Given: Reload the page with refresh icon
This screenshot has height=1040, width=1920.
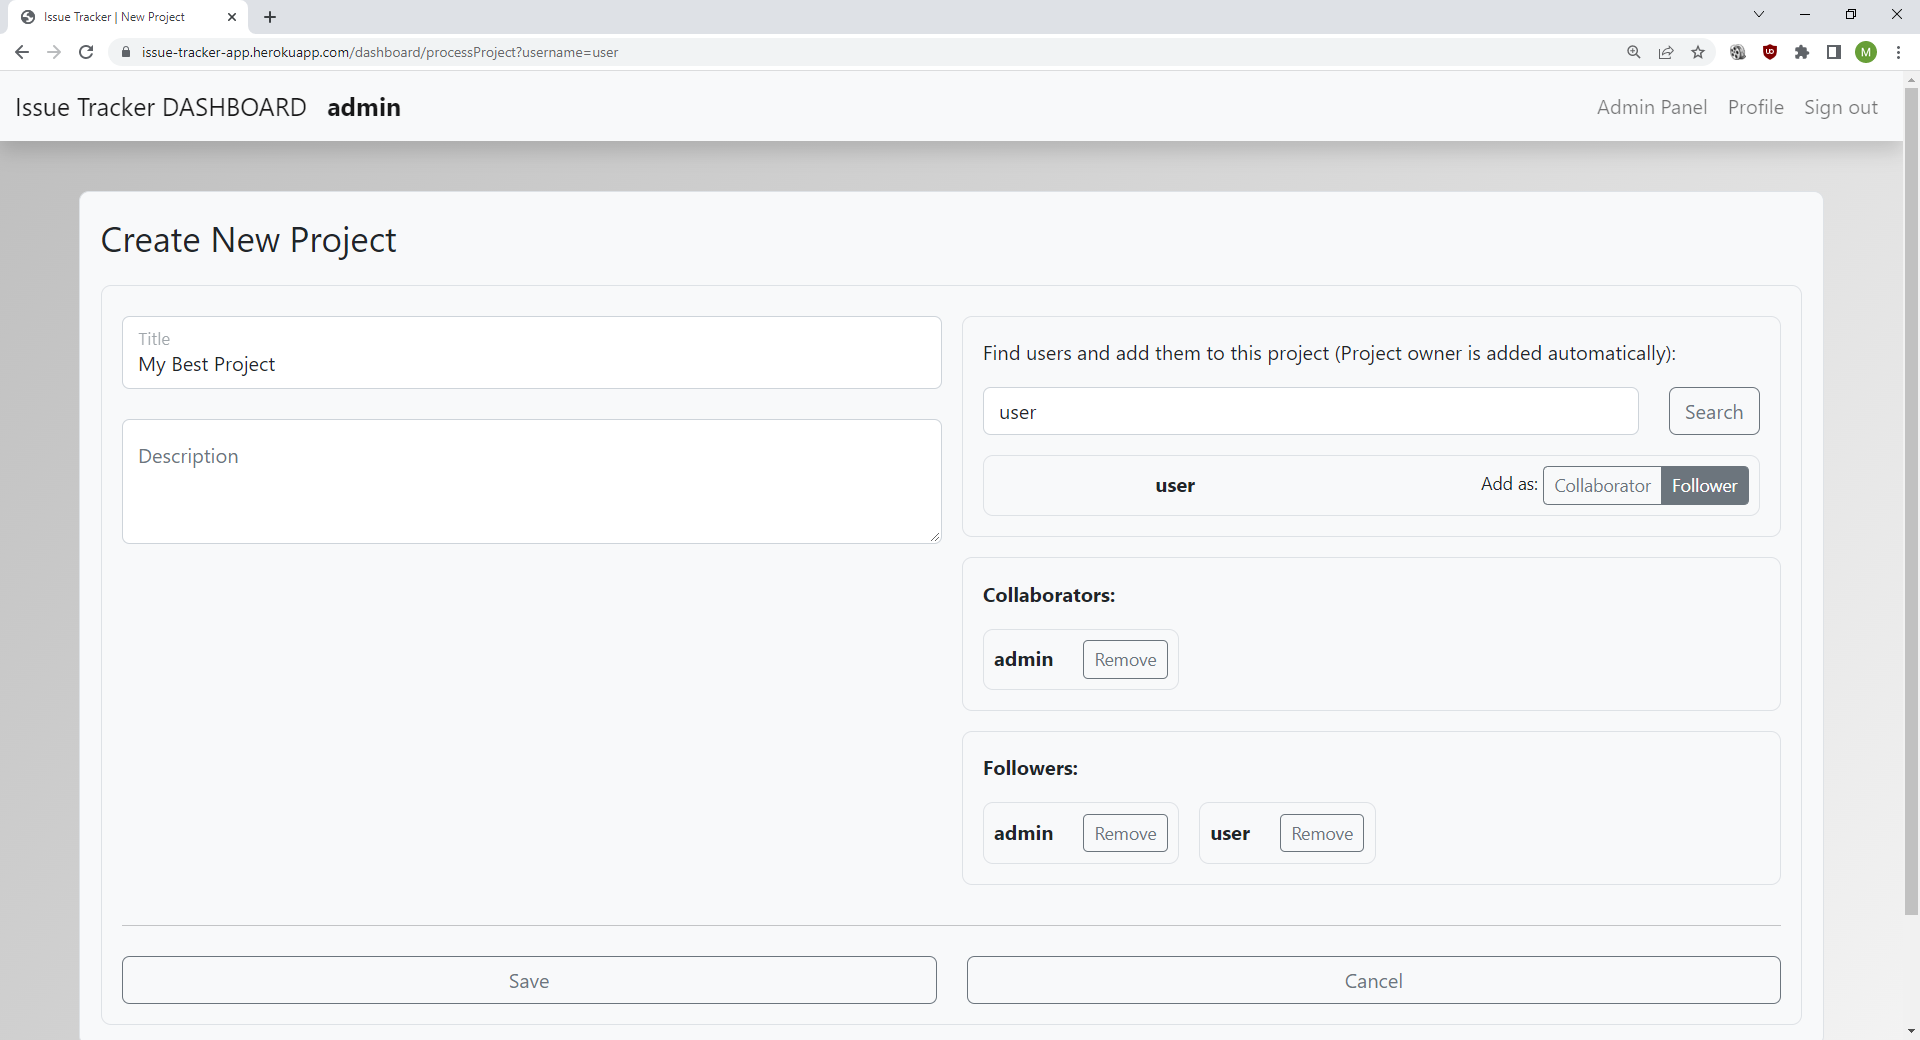Looking at the screenshot, I should (86, 52).
